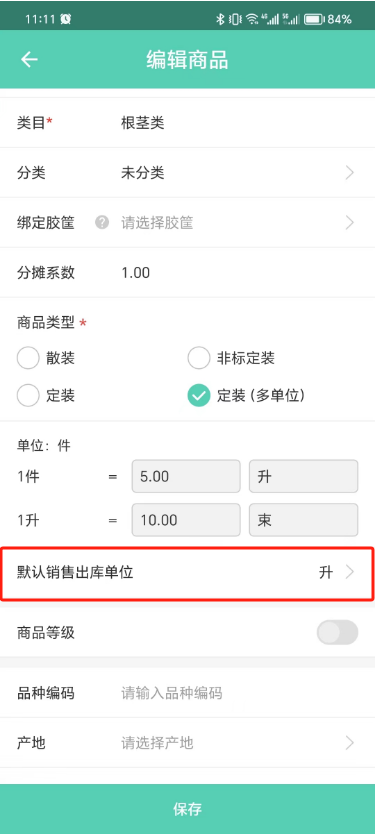Tap the Bluetooth status icon

click(x=220, y=20)
